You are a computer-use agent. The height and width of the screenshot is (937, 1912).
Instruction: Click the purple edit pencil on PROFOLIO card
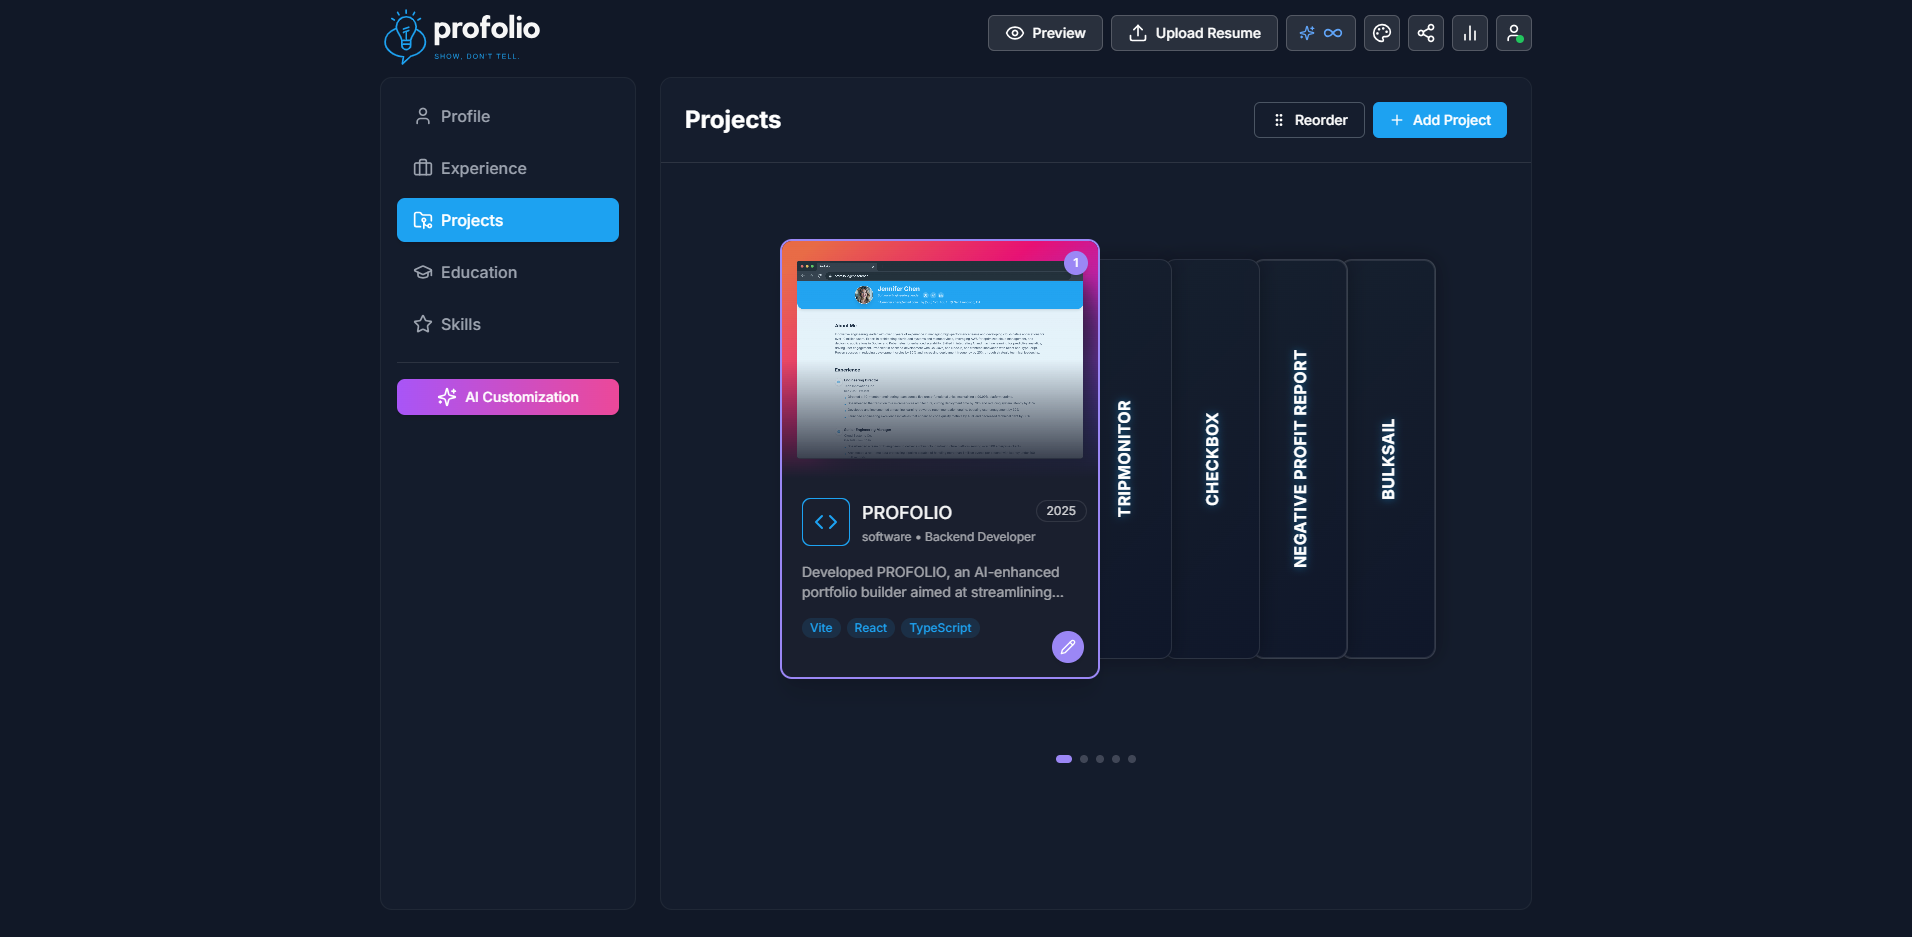coord(1067,647)
